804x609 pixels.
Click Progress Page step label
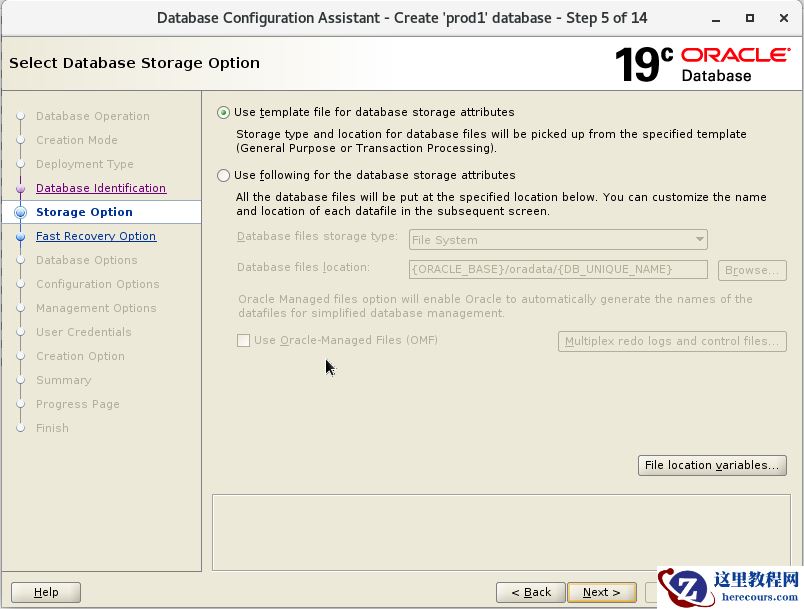(x=78, y=404)
